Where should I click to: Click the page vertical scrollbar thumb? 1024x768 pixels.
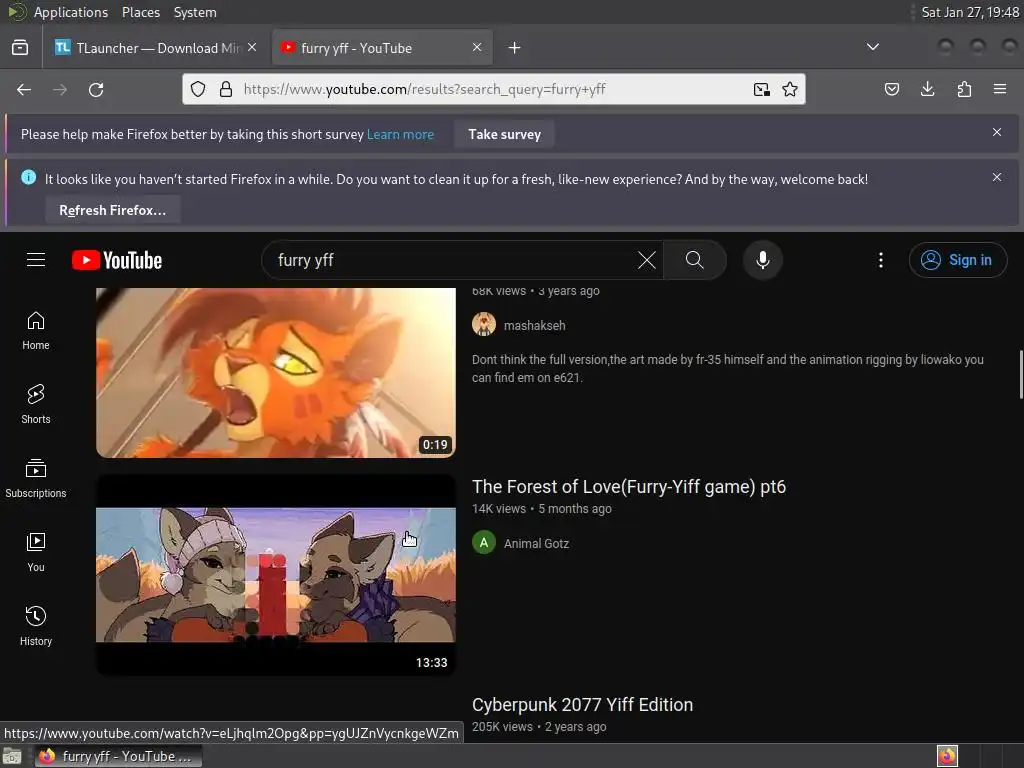click(1020, 374)
